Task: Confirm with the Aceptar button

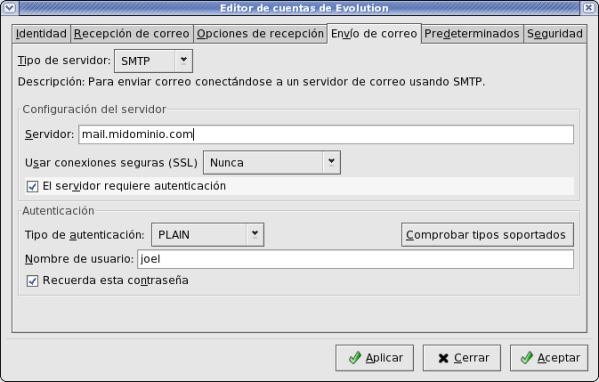Action: pyautogui.click(x=549, y=358)
